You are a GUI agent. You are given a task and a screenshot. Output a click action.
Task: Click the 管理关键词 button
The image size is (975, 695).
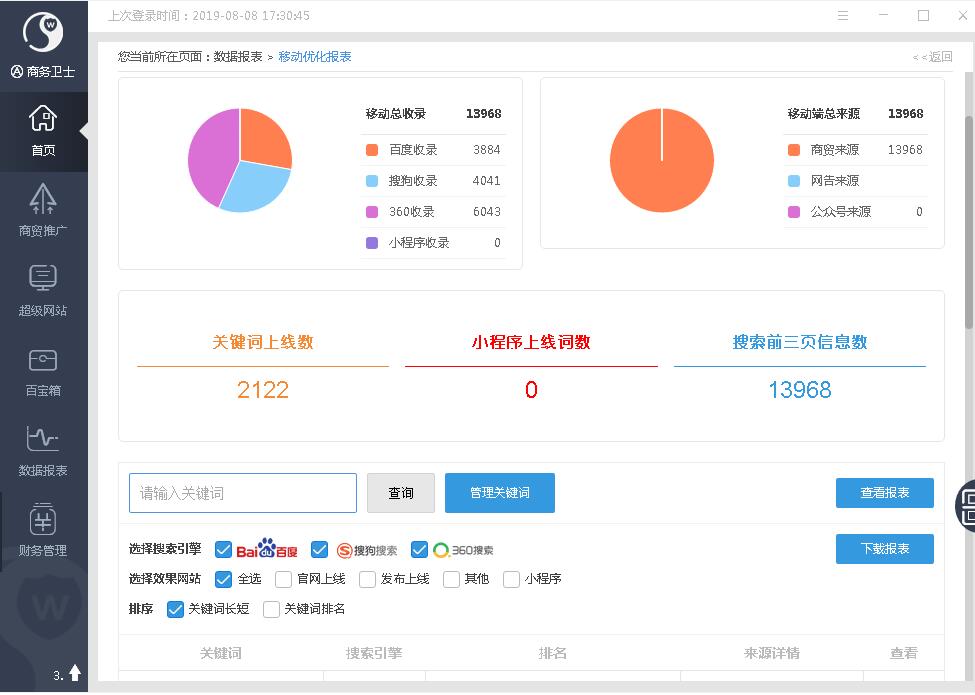tap(499, 493)
